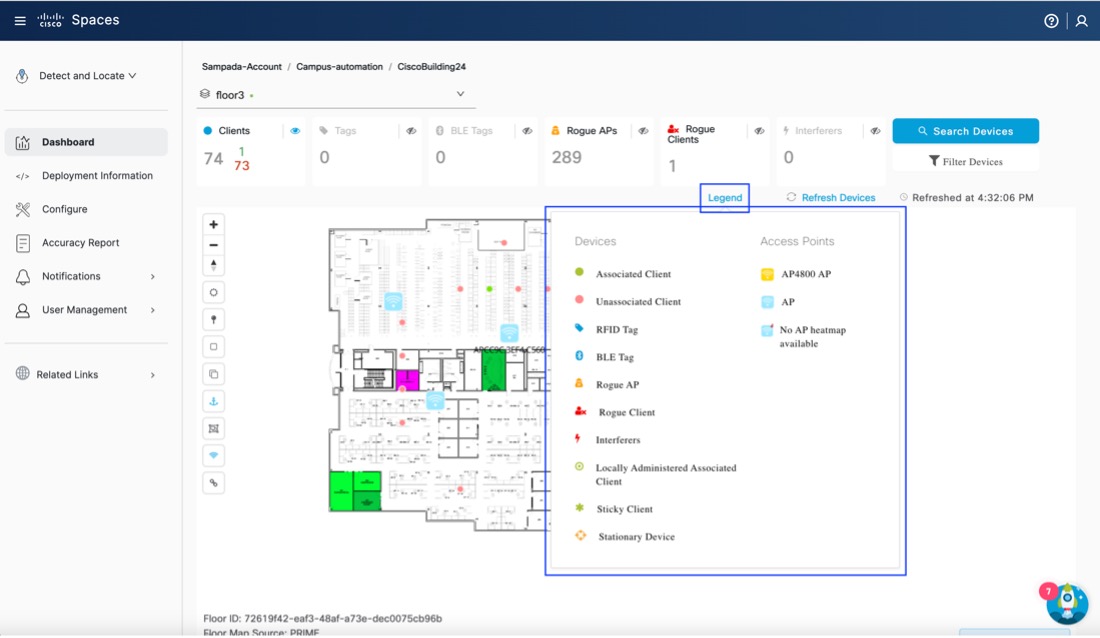Open the rocket assistant badge icon

(1067, 603)
